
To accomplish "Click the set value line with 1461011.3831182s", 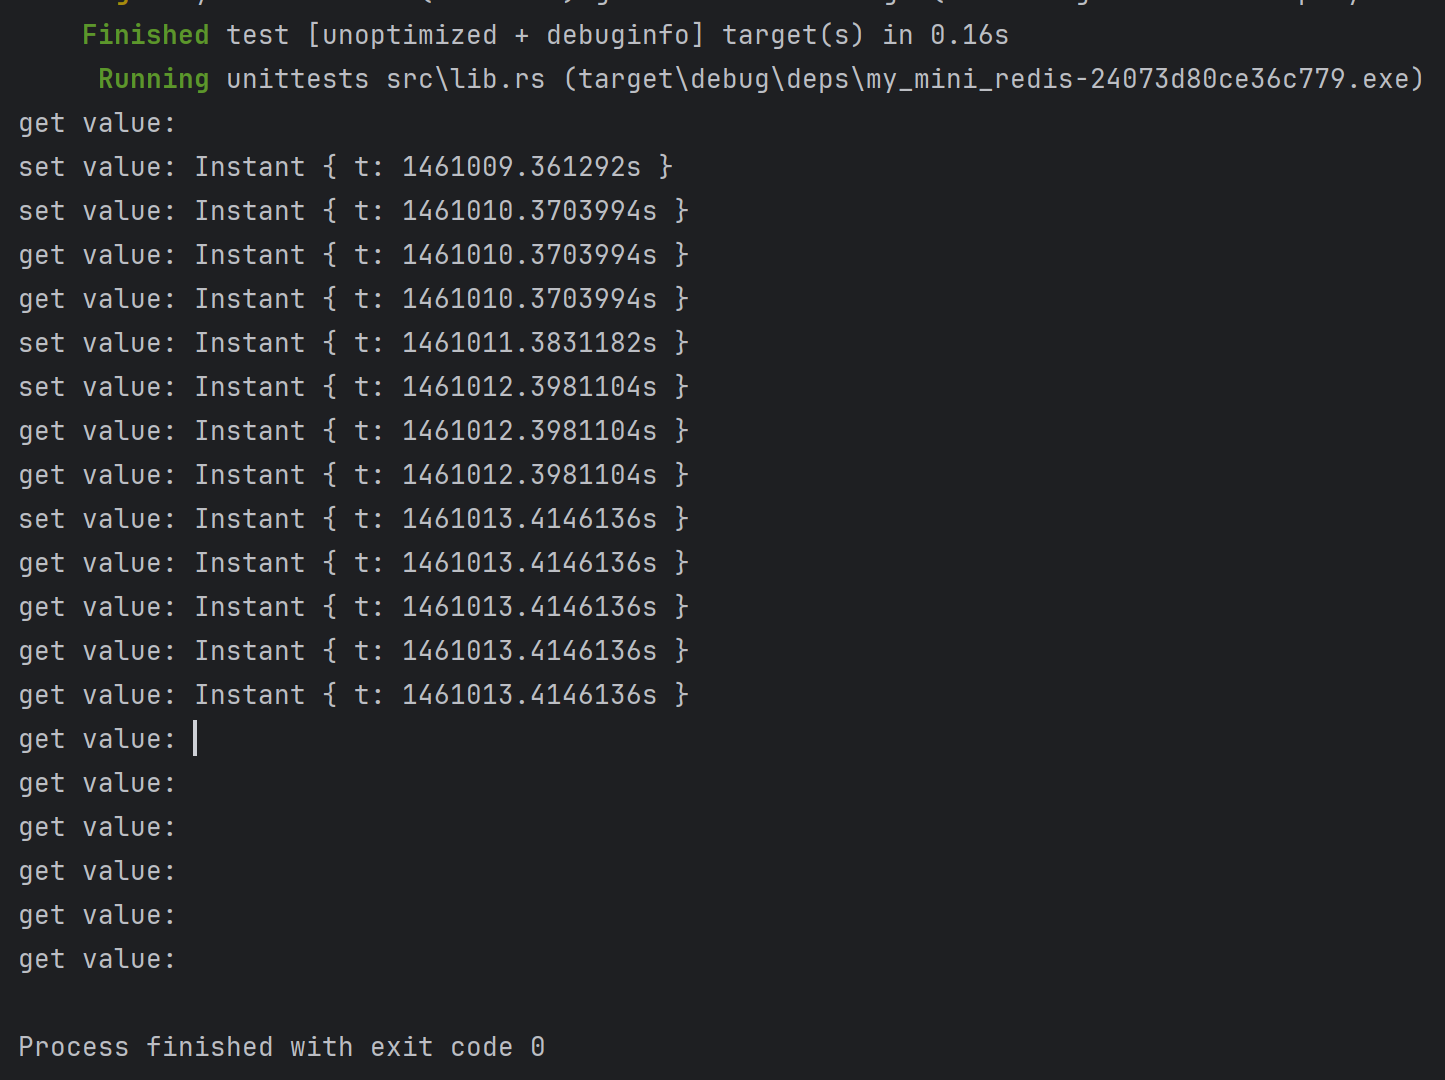I will tap(353, 343).
